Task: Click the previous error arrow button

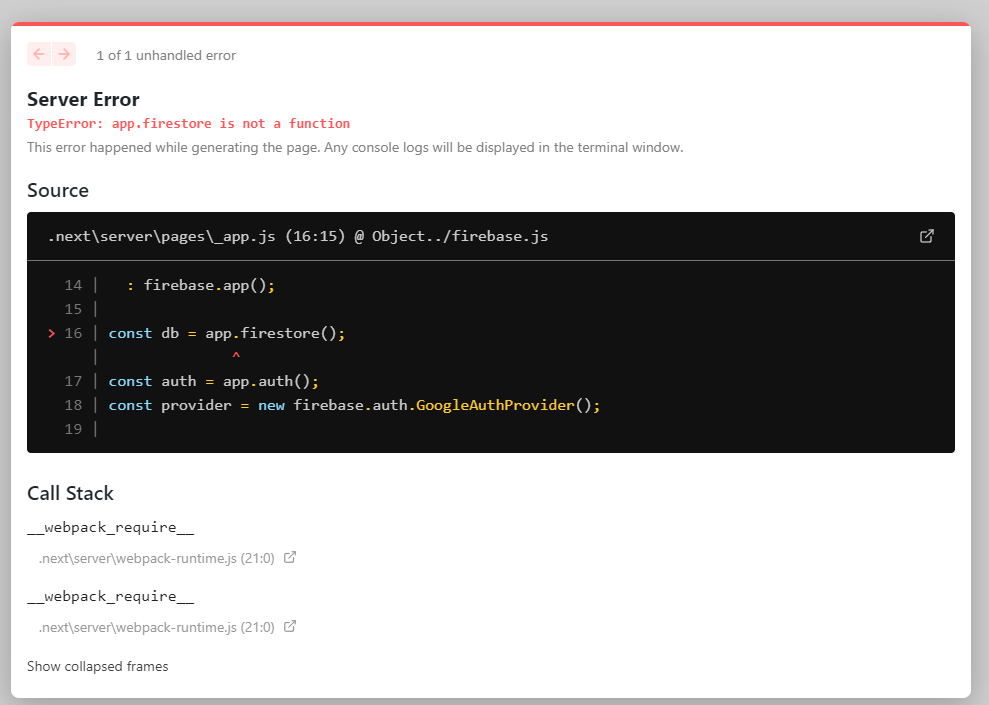Action: [39, 55]
